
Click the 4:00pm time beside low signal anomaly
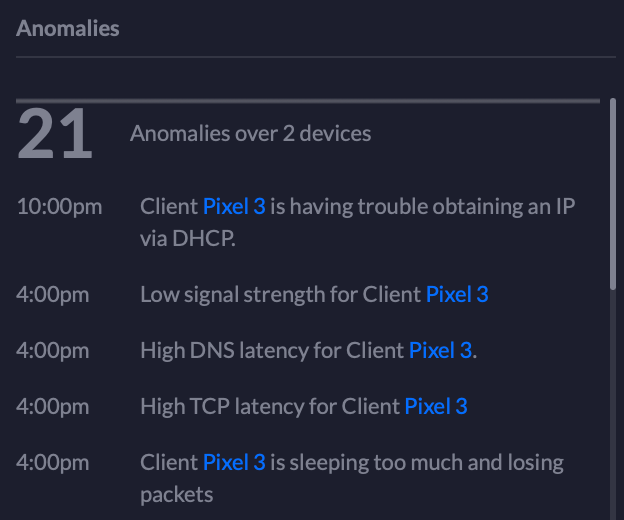52,294
